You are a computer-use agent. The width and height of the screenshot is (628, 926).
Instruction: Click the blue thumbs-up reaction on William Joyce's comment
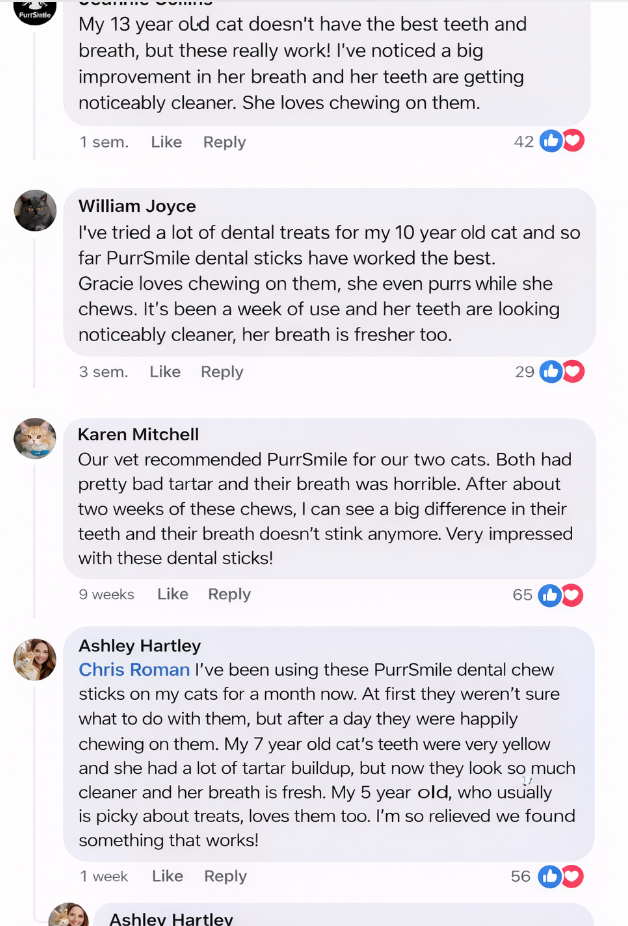(549, 372)
